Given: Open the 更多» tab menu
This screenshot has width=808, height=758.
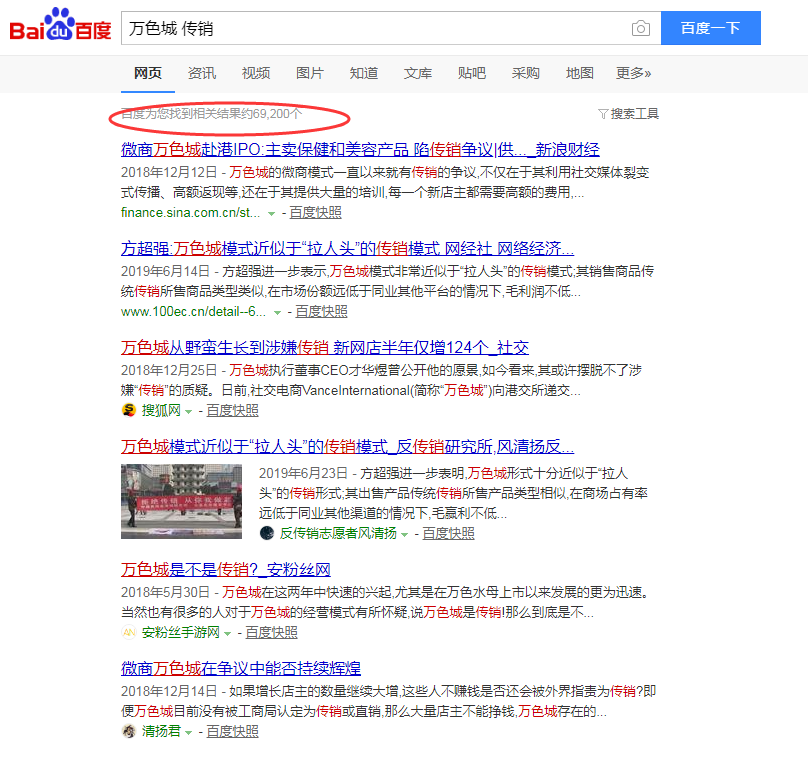Looking at the screenshot, I should coord(633,73).
